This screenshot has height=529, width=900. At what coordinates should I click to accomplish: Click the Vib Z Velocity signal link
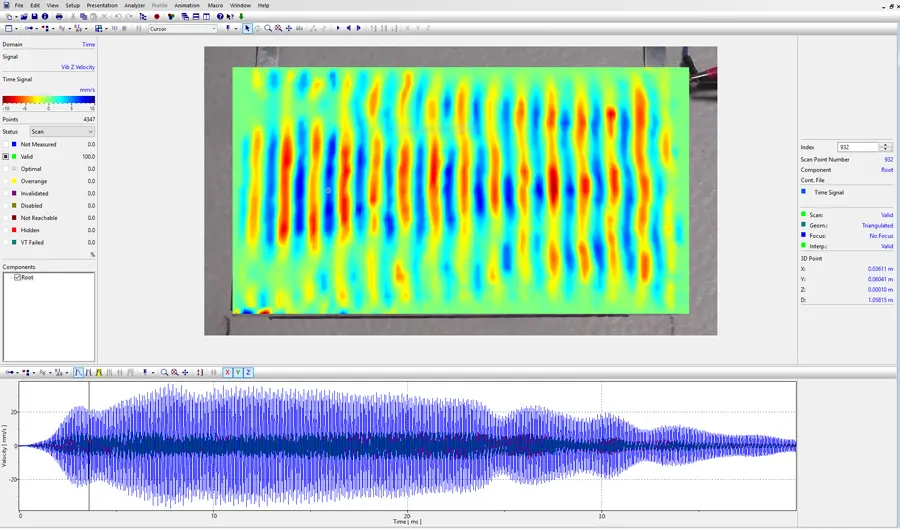[x=78, y=67]
